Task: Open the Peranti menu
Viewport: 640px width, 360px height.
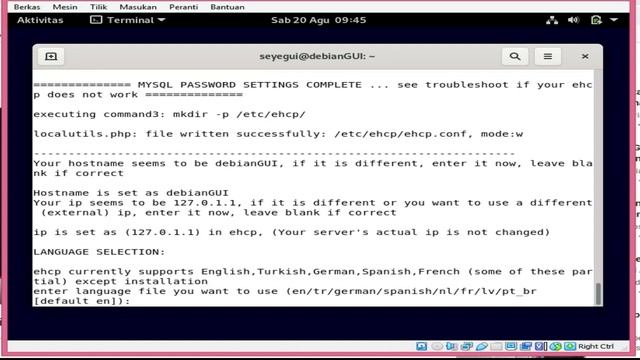Action: point(184,7)
